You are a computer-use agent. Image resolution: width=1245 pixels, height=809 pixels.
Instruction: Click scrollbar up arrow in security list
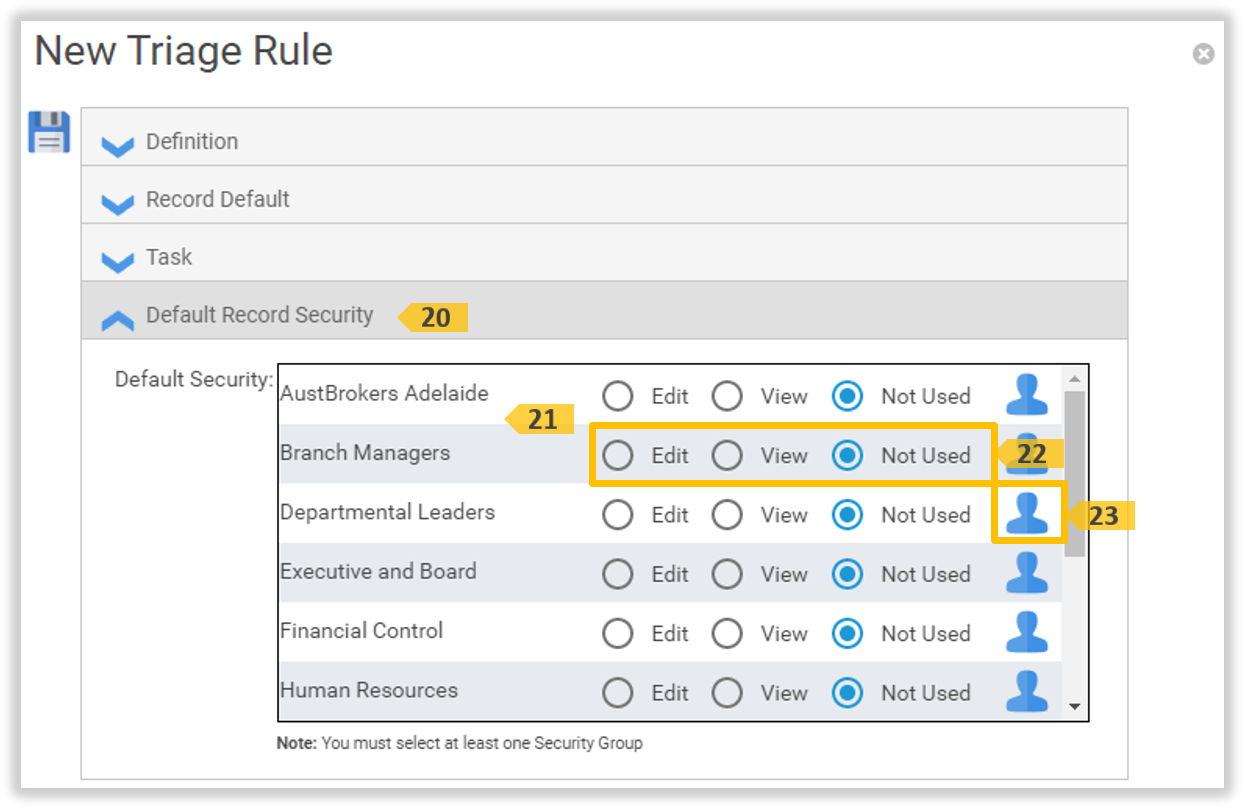[1075, 379]
